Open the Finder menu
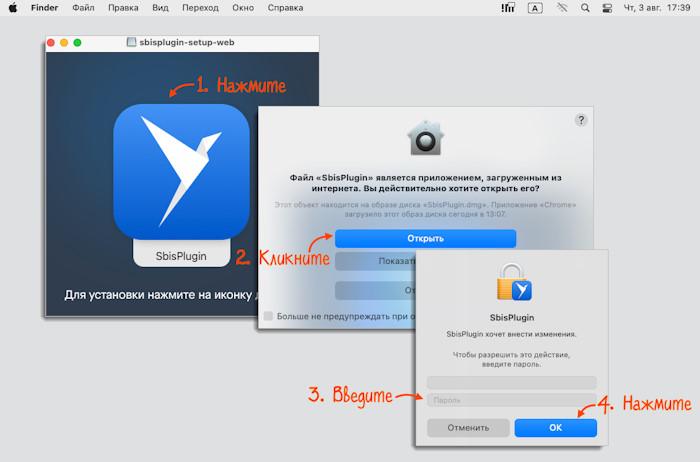 [44, 8]
